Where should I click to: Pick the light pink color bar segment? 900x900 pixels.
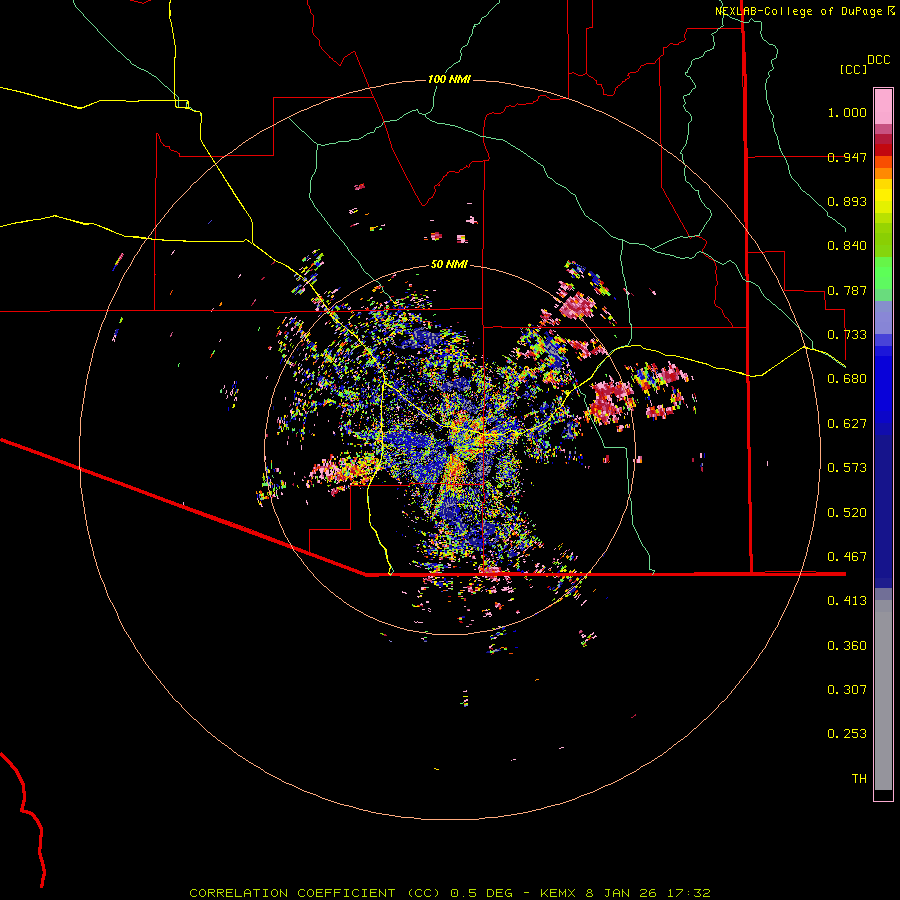883,106
